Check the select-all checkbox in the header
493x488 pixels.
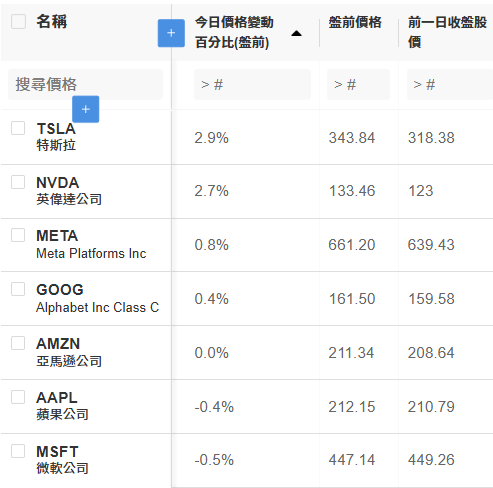pos(18,22)
